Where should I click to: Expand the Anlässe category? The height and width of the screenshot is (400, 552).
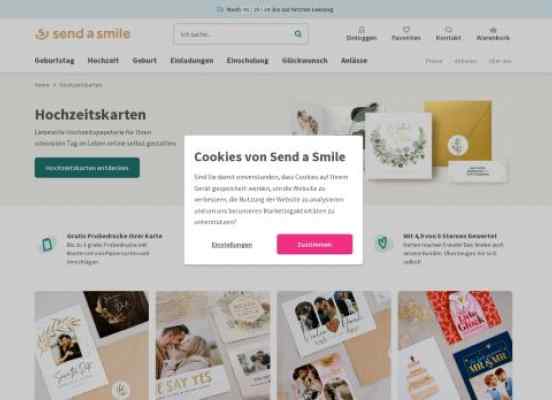click(x=354, y=61)
